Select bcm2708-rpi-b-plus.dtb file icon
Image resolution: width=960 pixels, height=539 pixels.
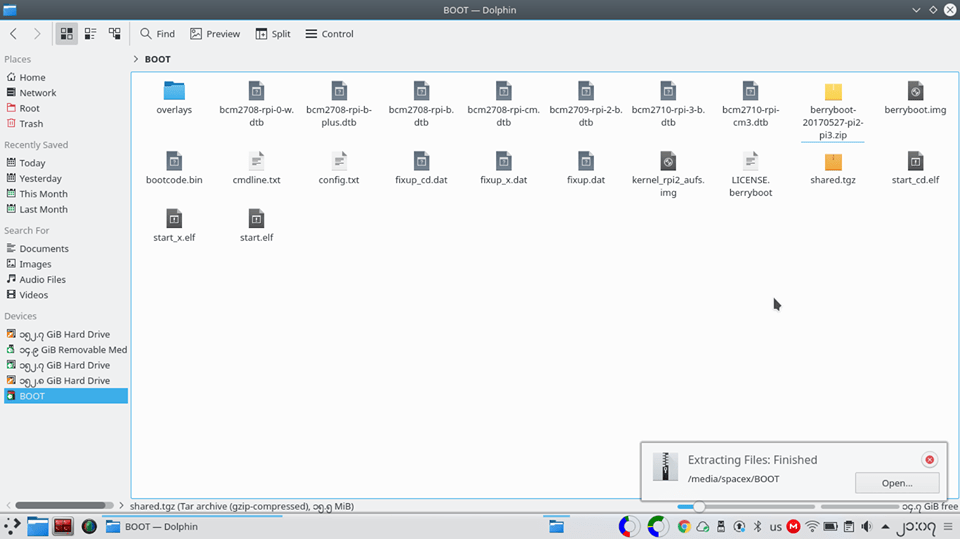click(x=339, y=91)
